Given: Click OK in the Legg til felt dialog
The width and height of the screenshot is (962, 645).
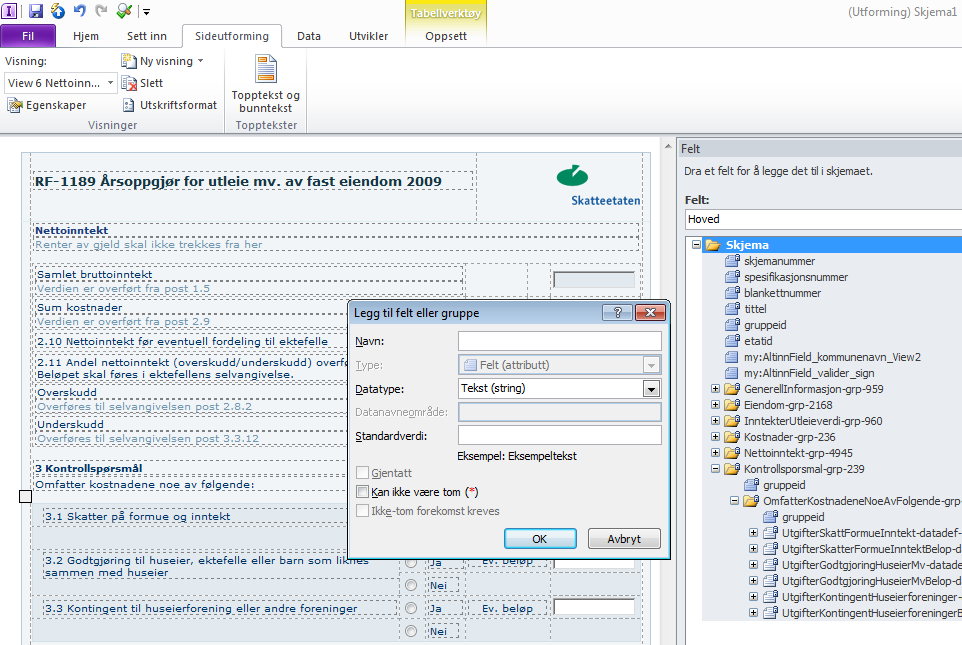Looking at the screenshot, I should 540,539.
